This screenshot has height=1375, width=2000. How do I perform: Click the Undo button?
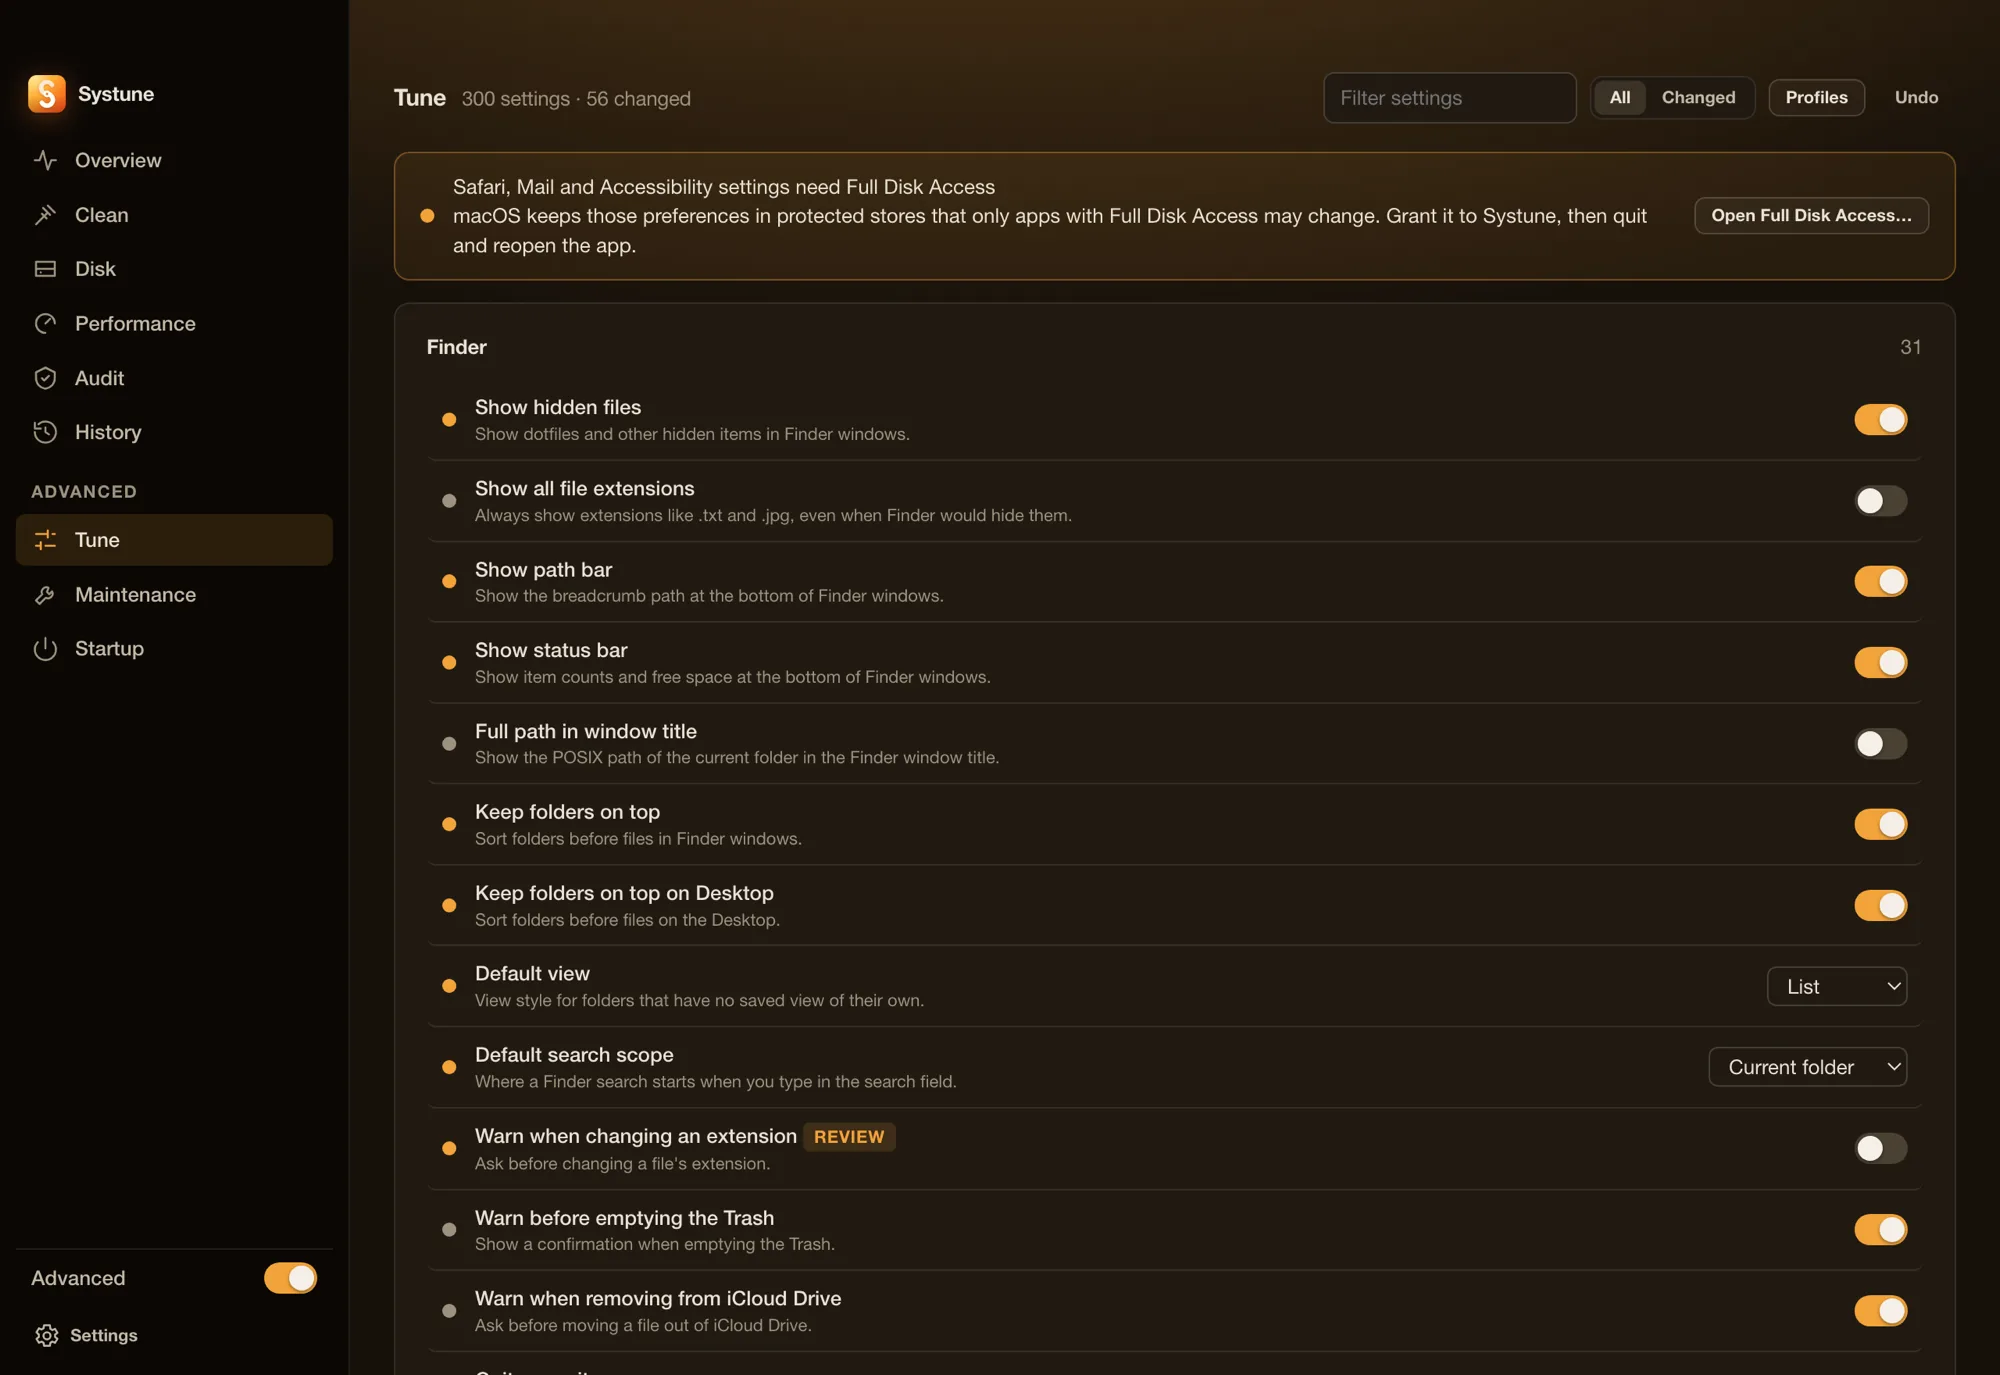point(1916,98)
